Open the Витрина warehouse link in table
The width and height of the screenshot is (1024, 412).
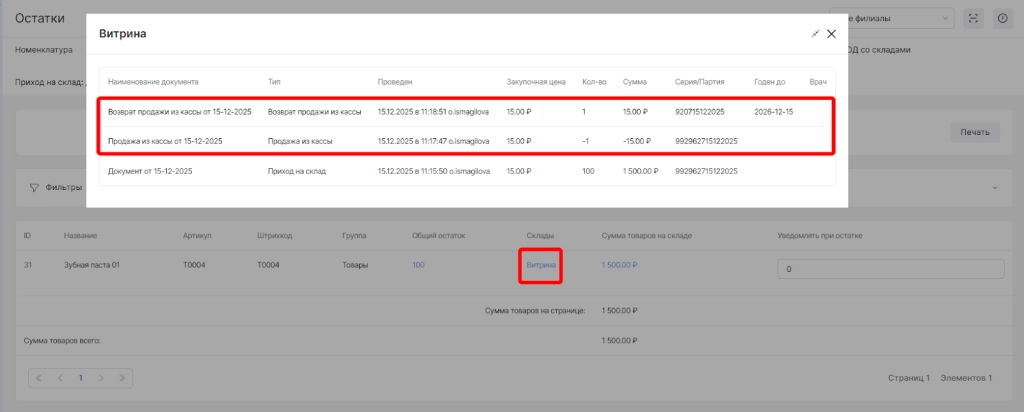point(541,265)
